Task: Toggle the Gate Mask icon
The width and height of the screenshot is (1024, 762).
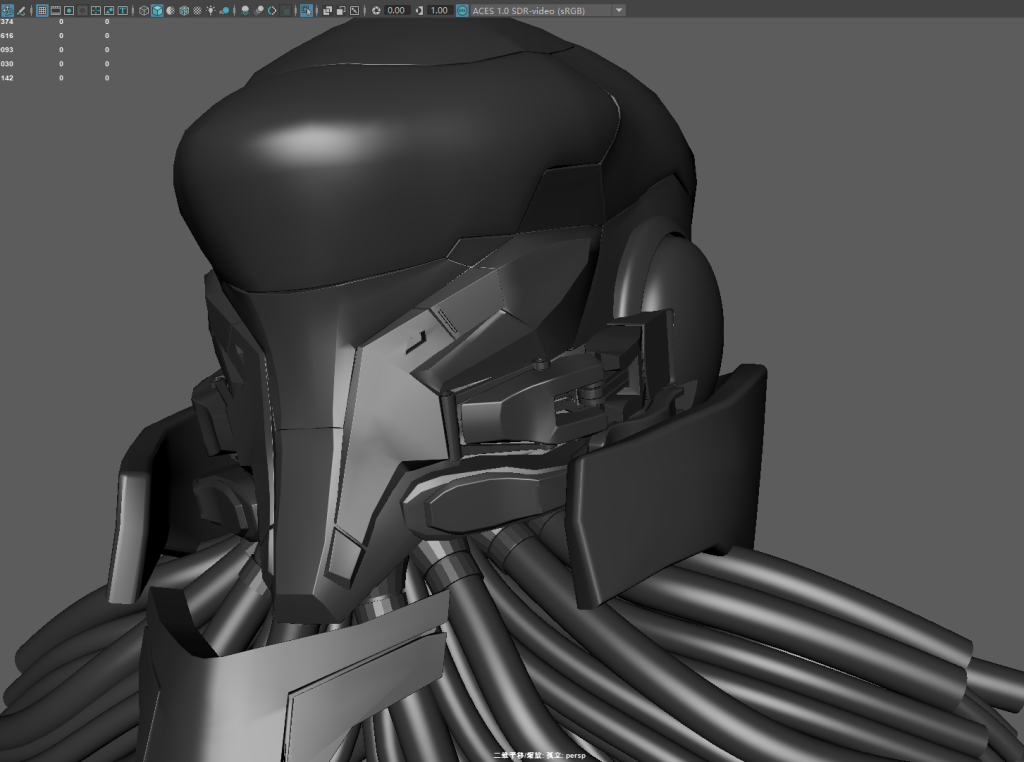Action: pos(82,10)
